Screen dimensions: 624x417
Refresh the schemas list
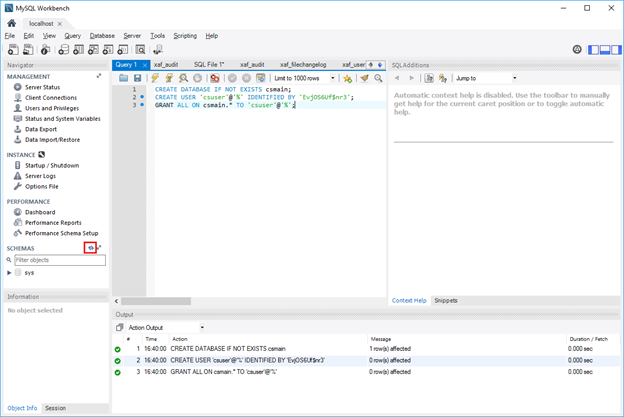(x=91, y=247)
